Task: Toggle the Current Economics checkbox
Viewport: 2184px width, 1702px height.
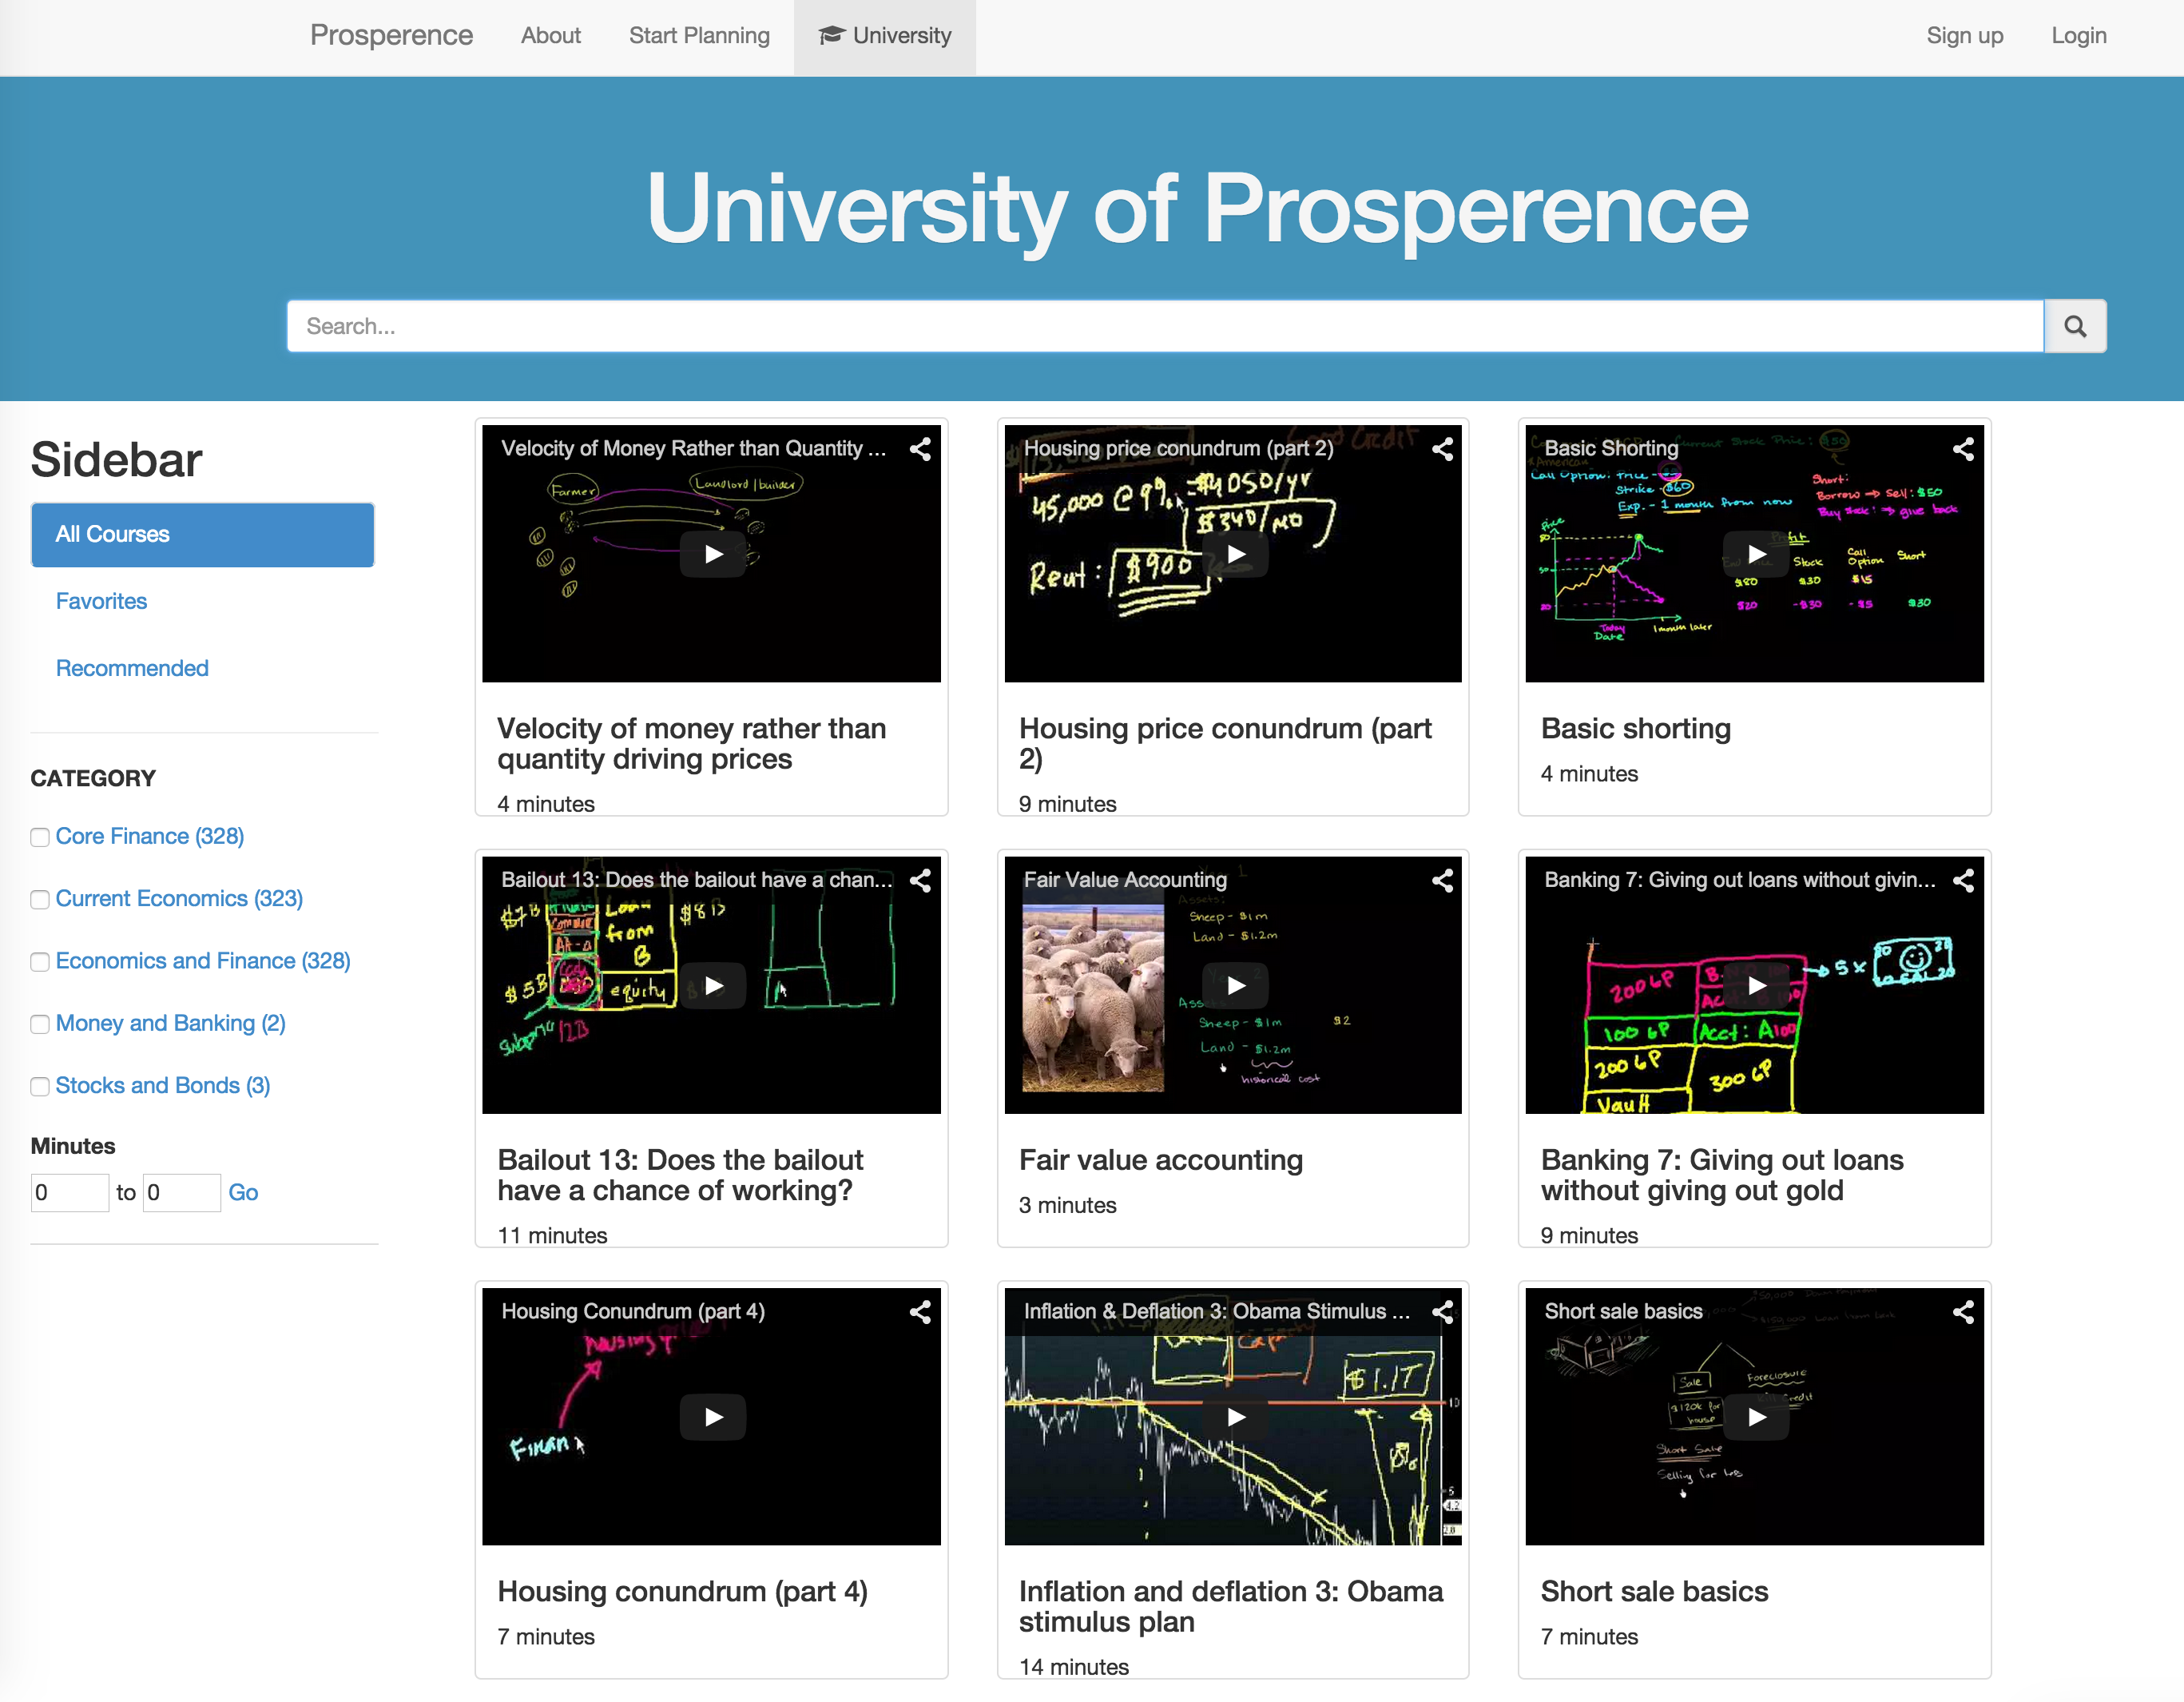Action: tap(40, 900)
